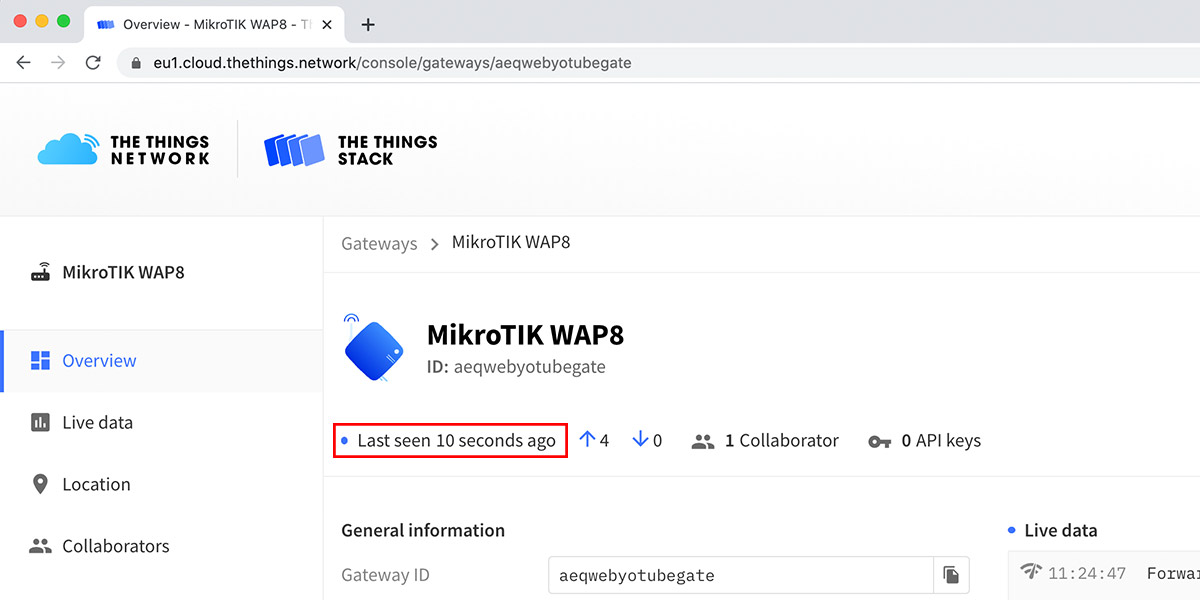Viewport: 1200px width, 600px height.
Task: Click the browser forward arrow
Action: [x=58, y=62]
